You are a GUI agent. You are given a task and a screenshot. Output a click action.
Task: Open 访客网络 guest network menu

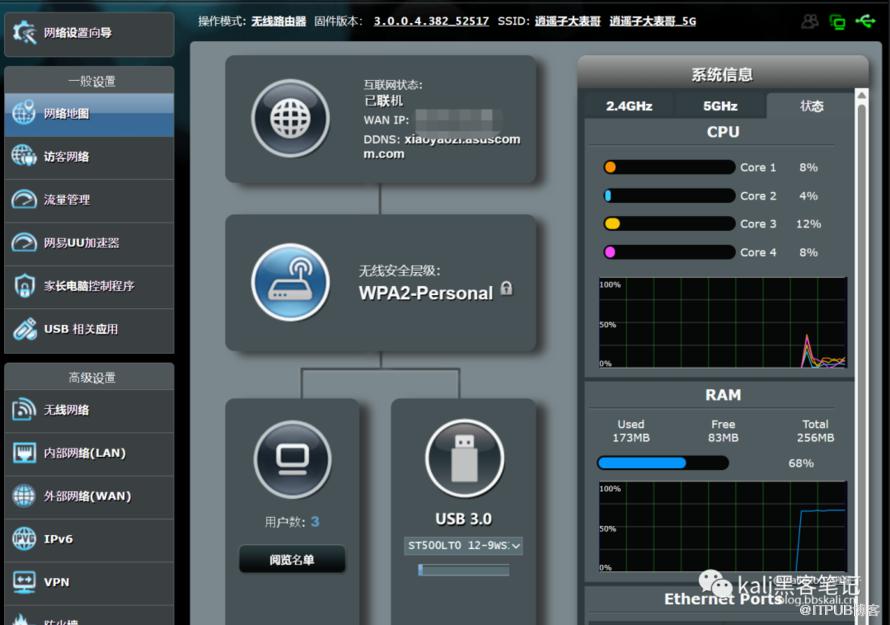click(x=88, y=157)
